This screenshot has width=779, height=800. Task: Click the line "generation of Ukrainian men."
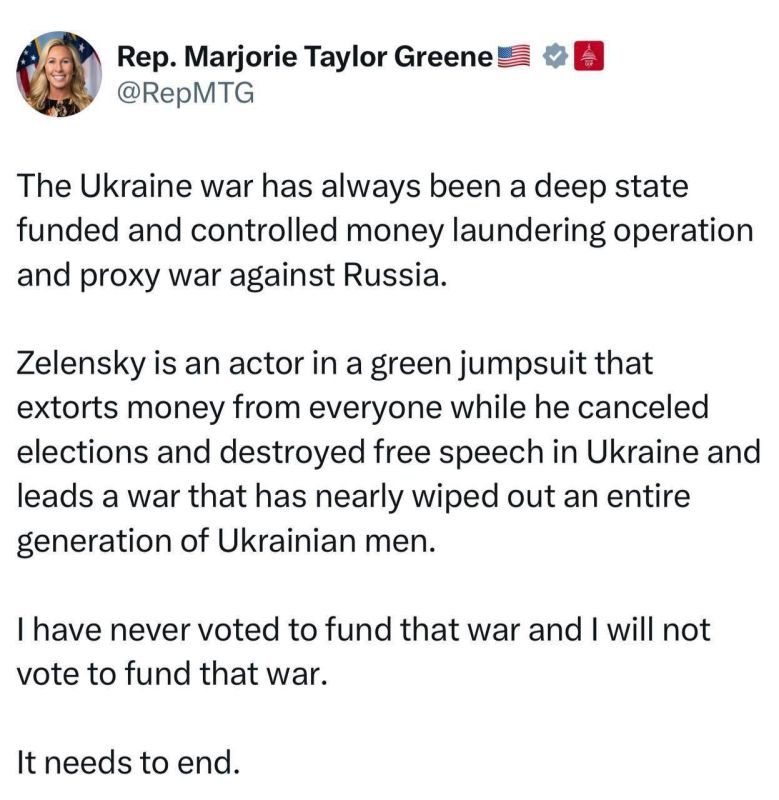tap(227, 541)
